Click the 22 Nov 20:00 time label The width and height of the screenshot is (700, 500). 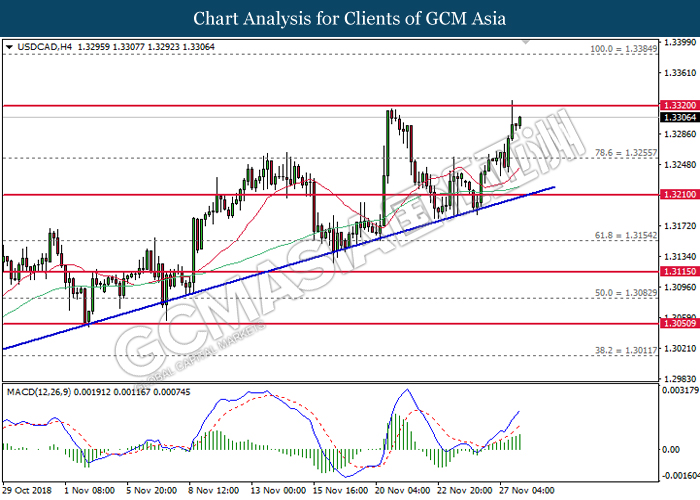[464, 490]
